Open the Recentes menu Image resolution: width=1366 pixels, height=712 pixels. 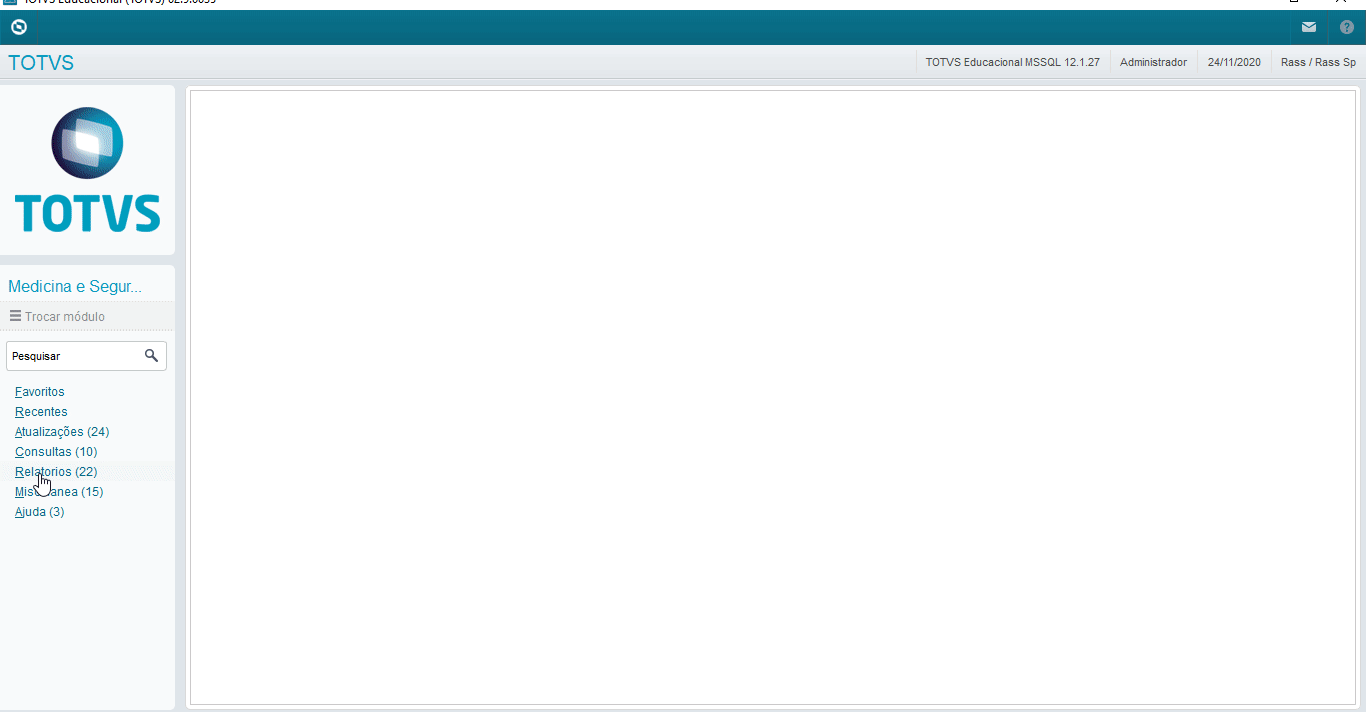[41, 412]
